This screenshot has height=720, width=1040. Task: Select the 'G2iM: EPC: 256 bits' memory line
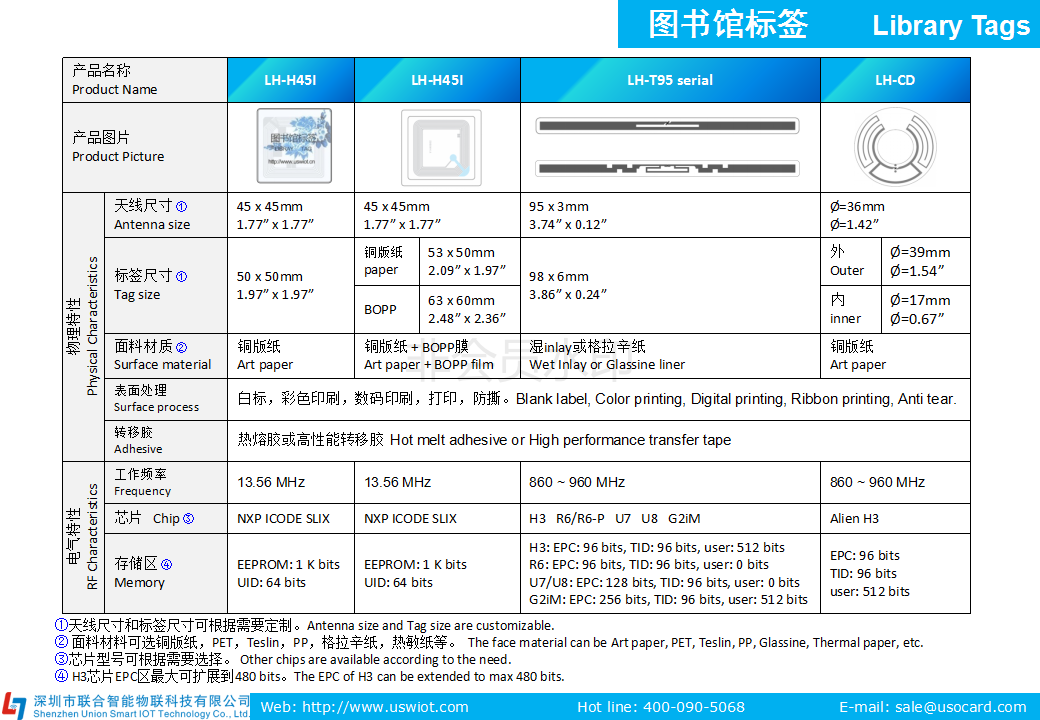coord(668,599)
